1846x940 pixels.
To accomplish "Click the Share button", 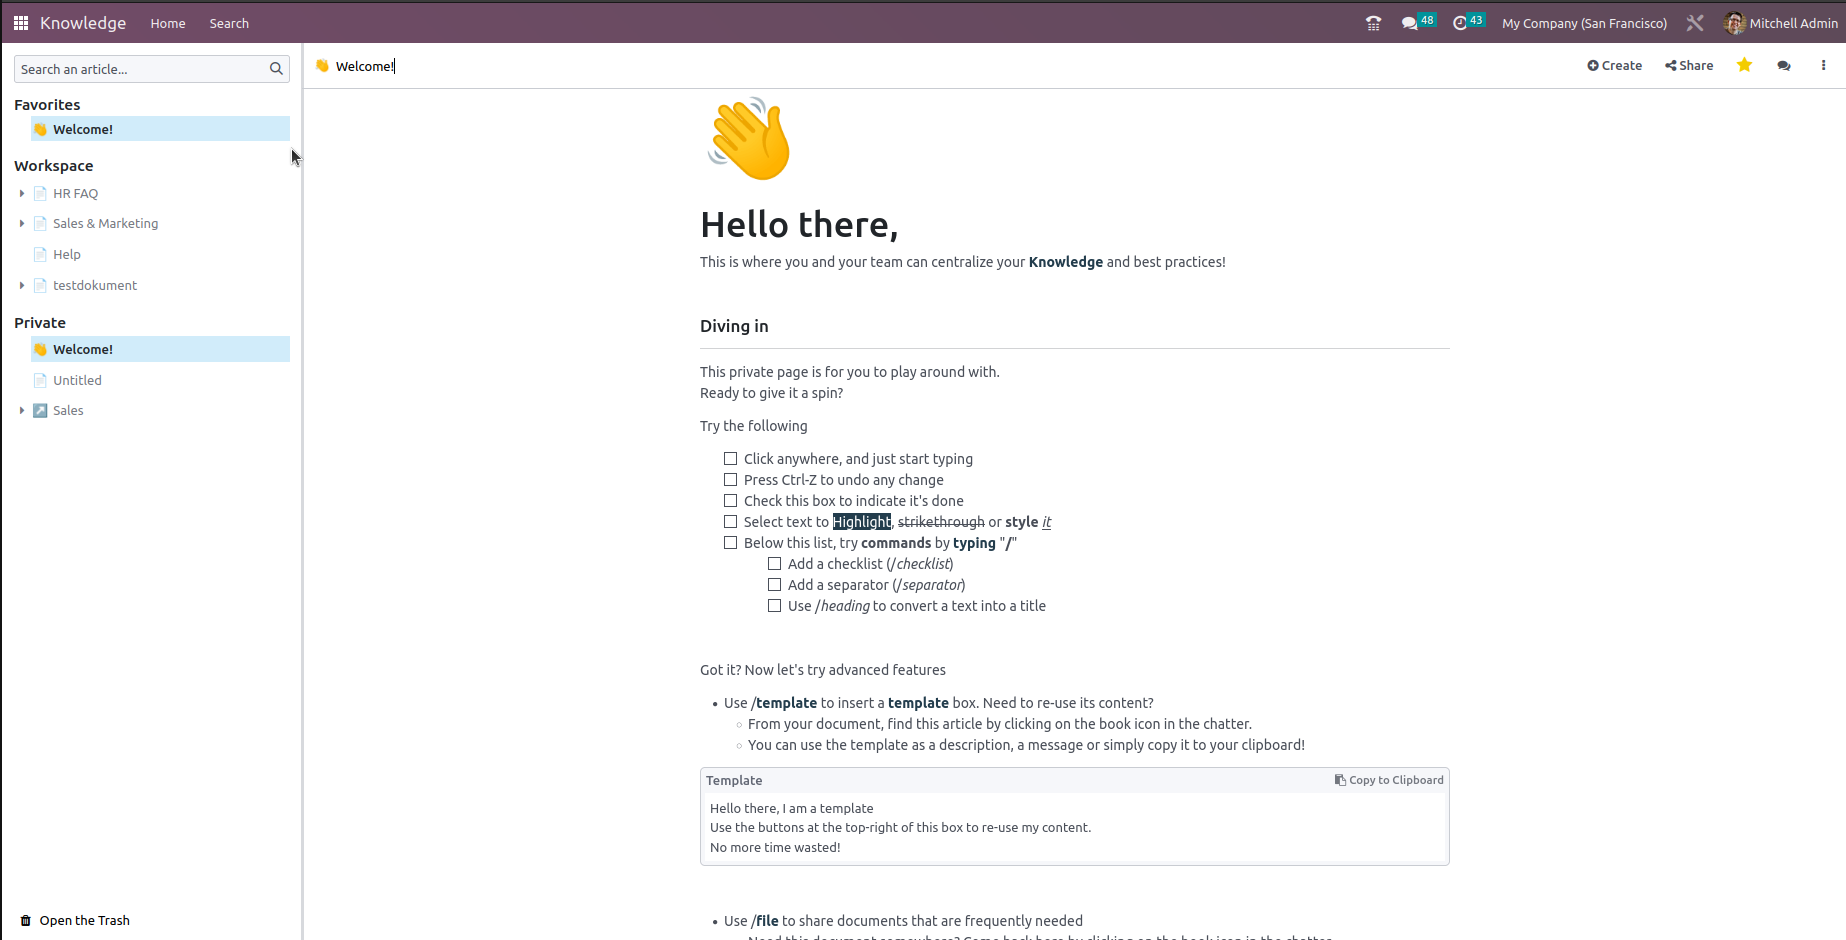I will pyautogui.click(x=1689, y=65).
